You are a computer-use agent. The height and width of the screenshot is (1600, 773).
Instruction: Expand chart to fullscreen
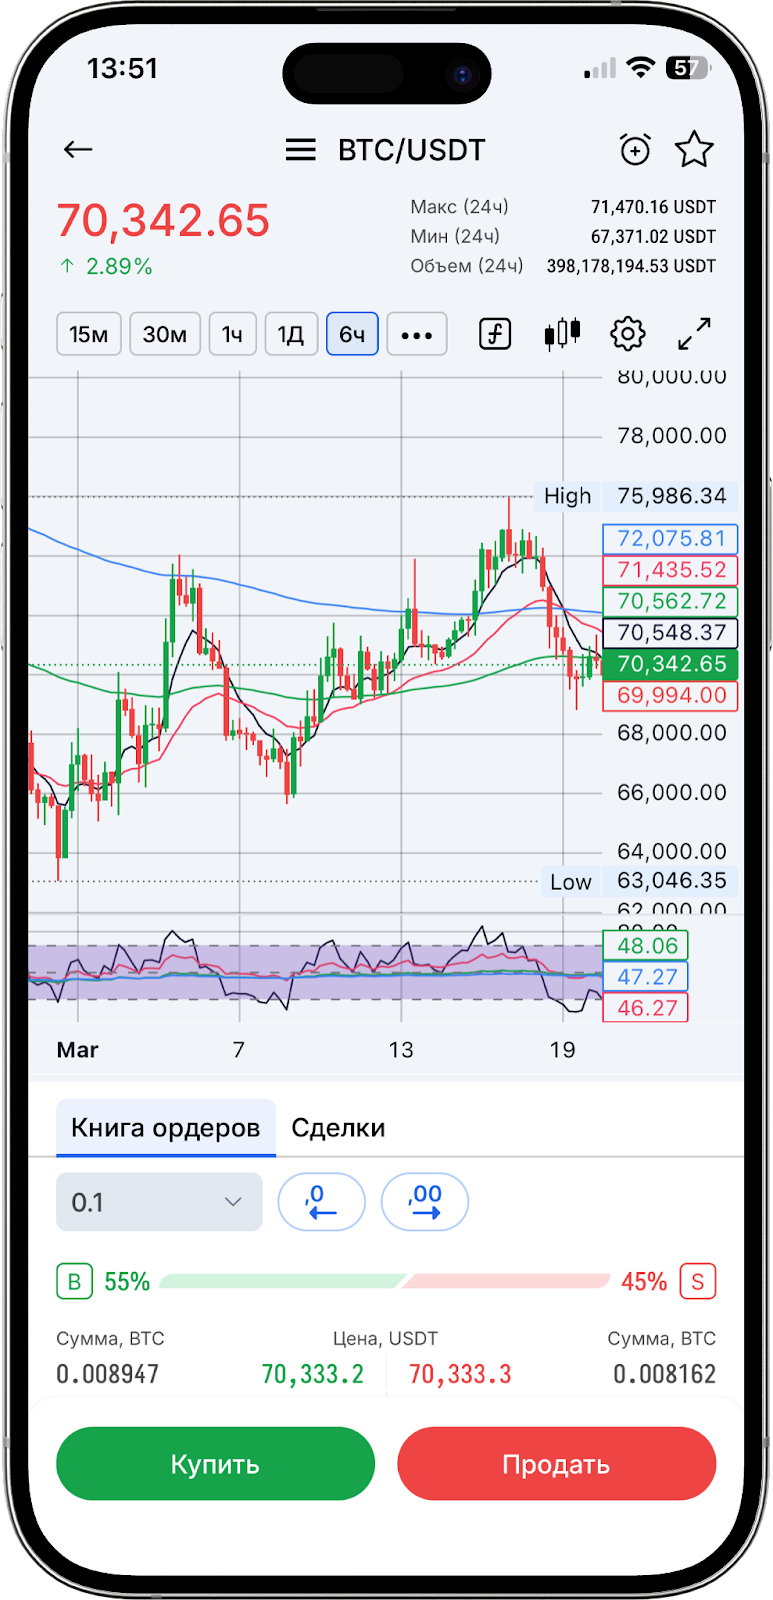tap(694, 334)
